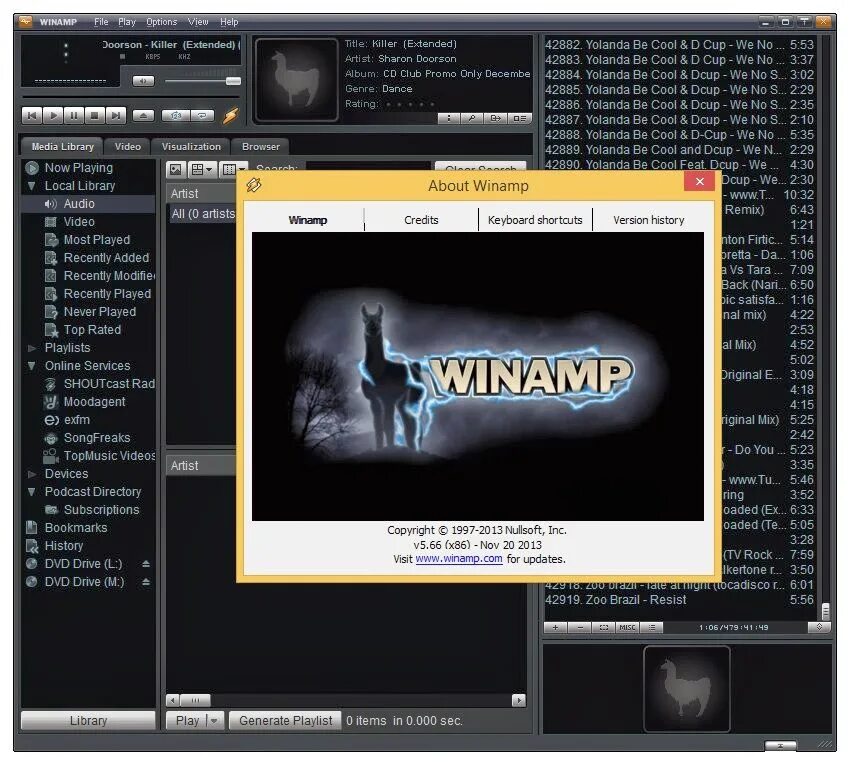Go to the previous track
This screenshot has height=764, width=850.
pos(32,115)
